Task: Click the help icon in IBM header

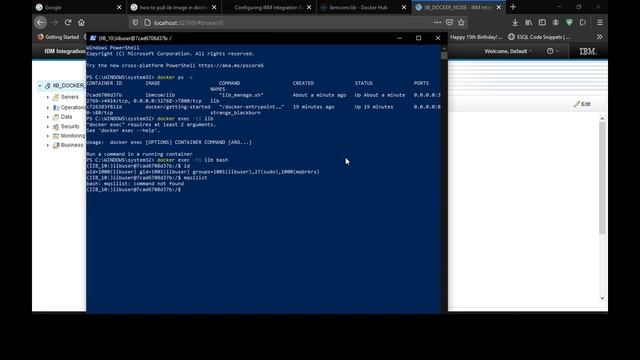Action: tap(550, 51)
